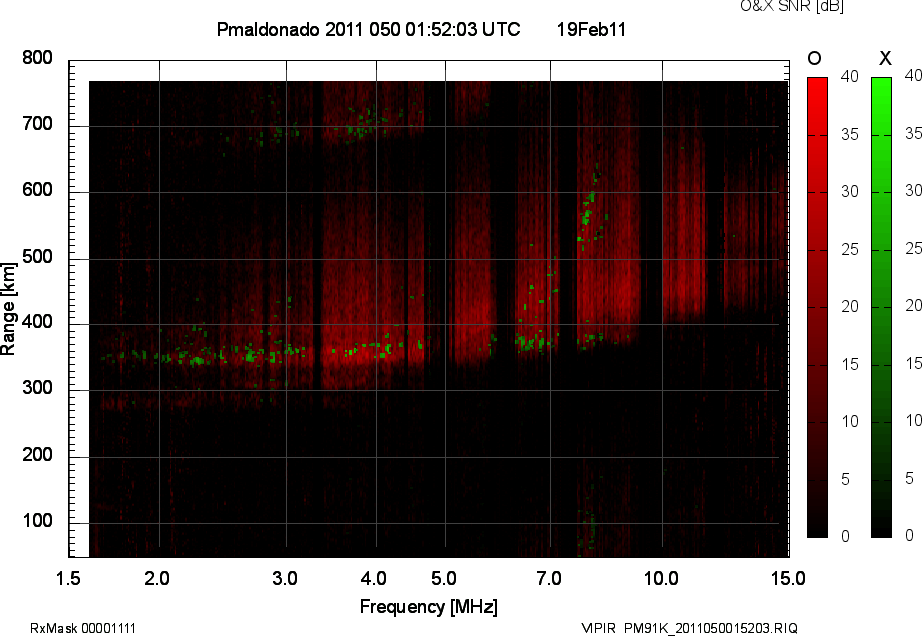This screenshot has width=922, height=636.
Task: Click the 5 dB label on O color bar
Action: 846,480
